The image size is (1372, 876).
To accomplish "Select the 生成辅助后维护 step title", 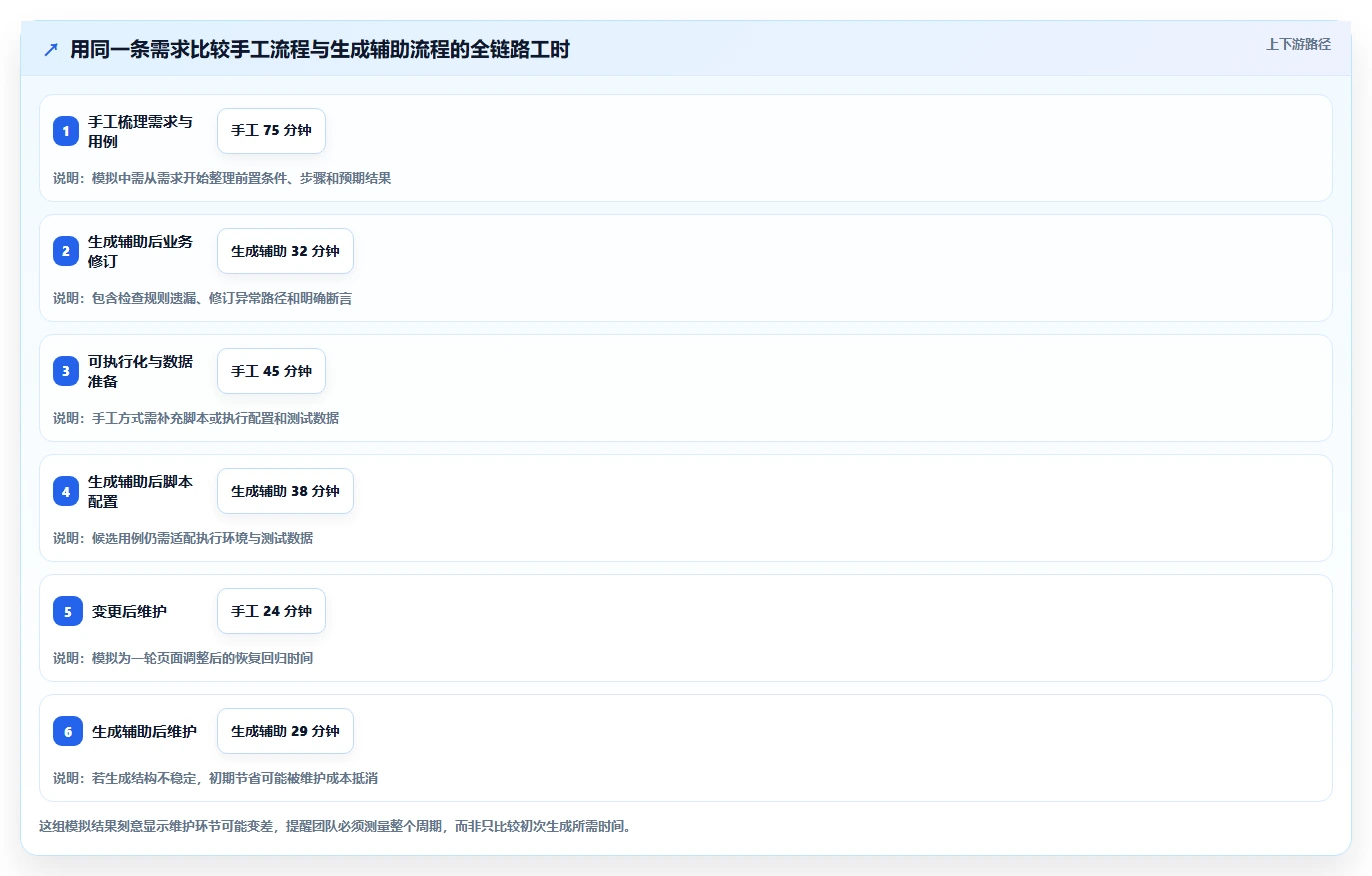I will [x=144, y=731].
